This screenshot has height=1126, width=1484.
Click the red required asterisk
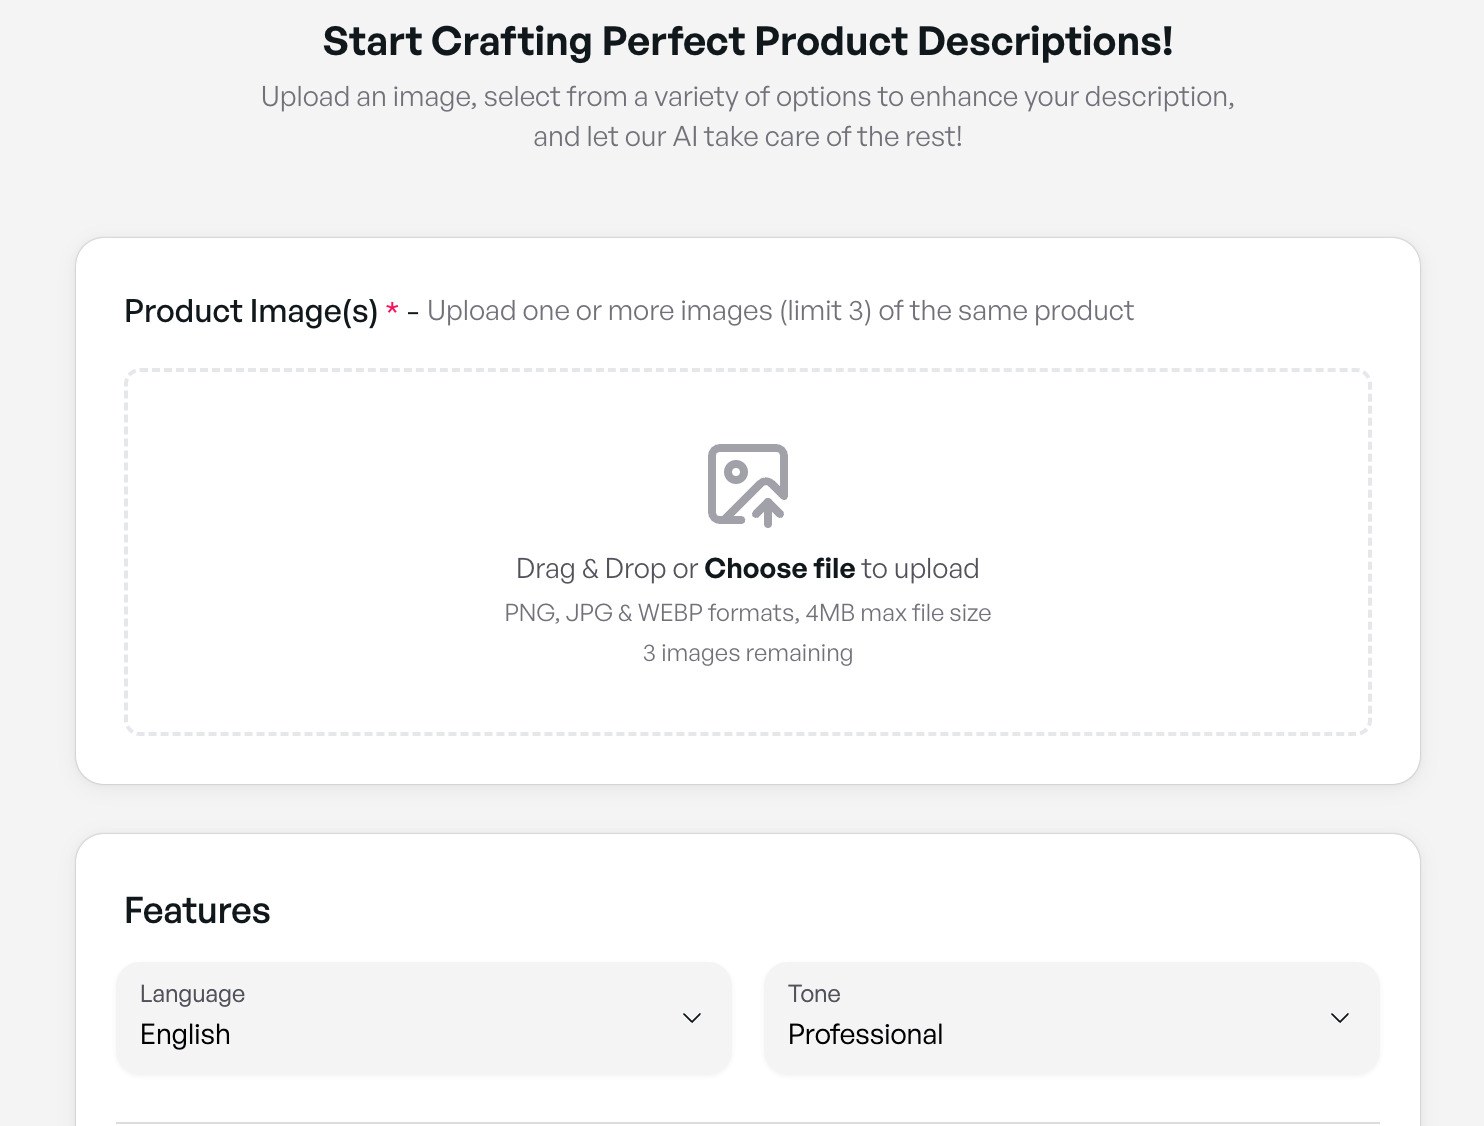point(392,309)
